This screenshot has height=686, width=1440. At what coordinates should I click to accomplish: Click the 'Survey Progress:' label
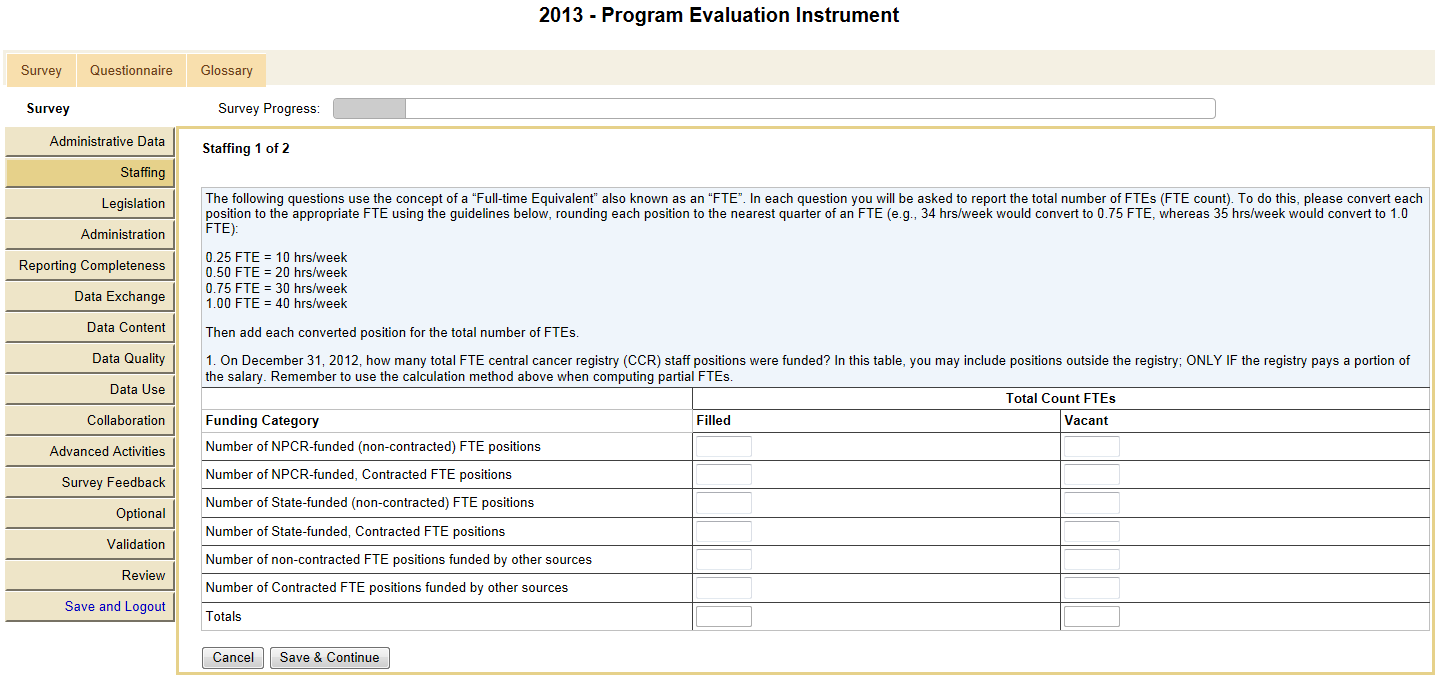pyautogui.click(x=269, y=109)
